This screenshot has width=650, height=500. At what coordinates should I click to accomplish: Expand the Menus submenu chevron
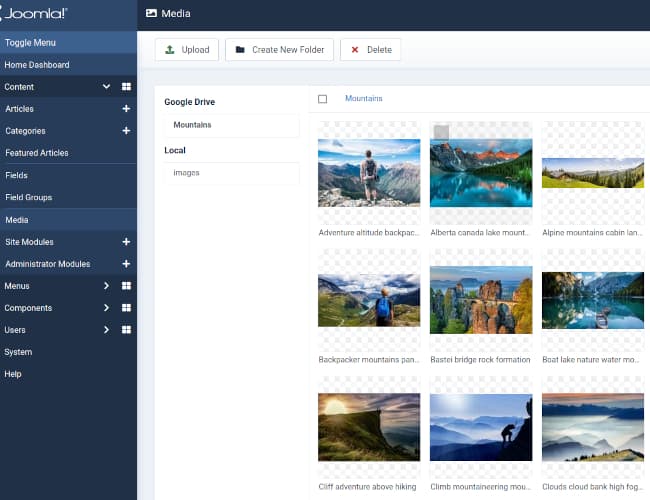106,286
